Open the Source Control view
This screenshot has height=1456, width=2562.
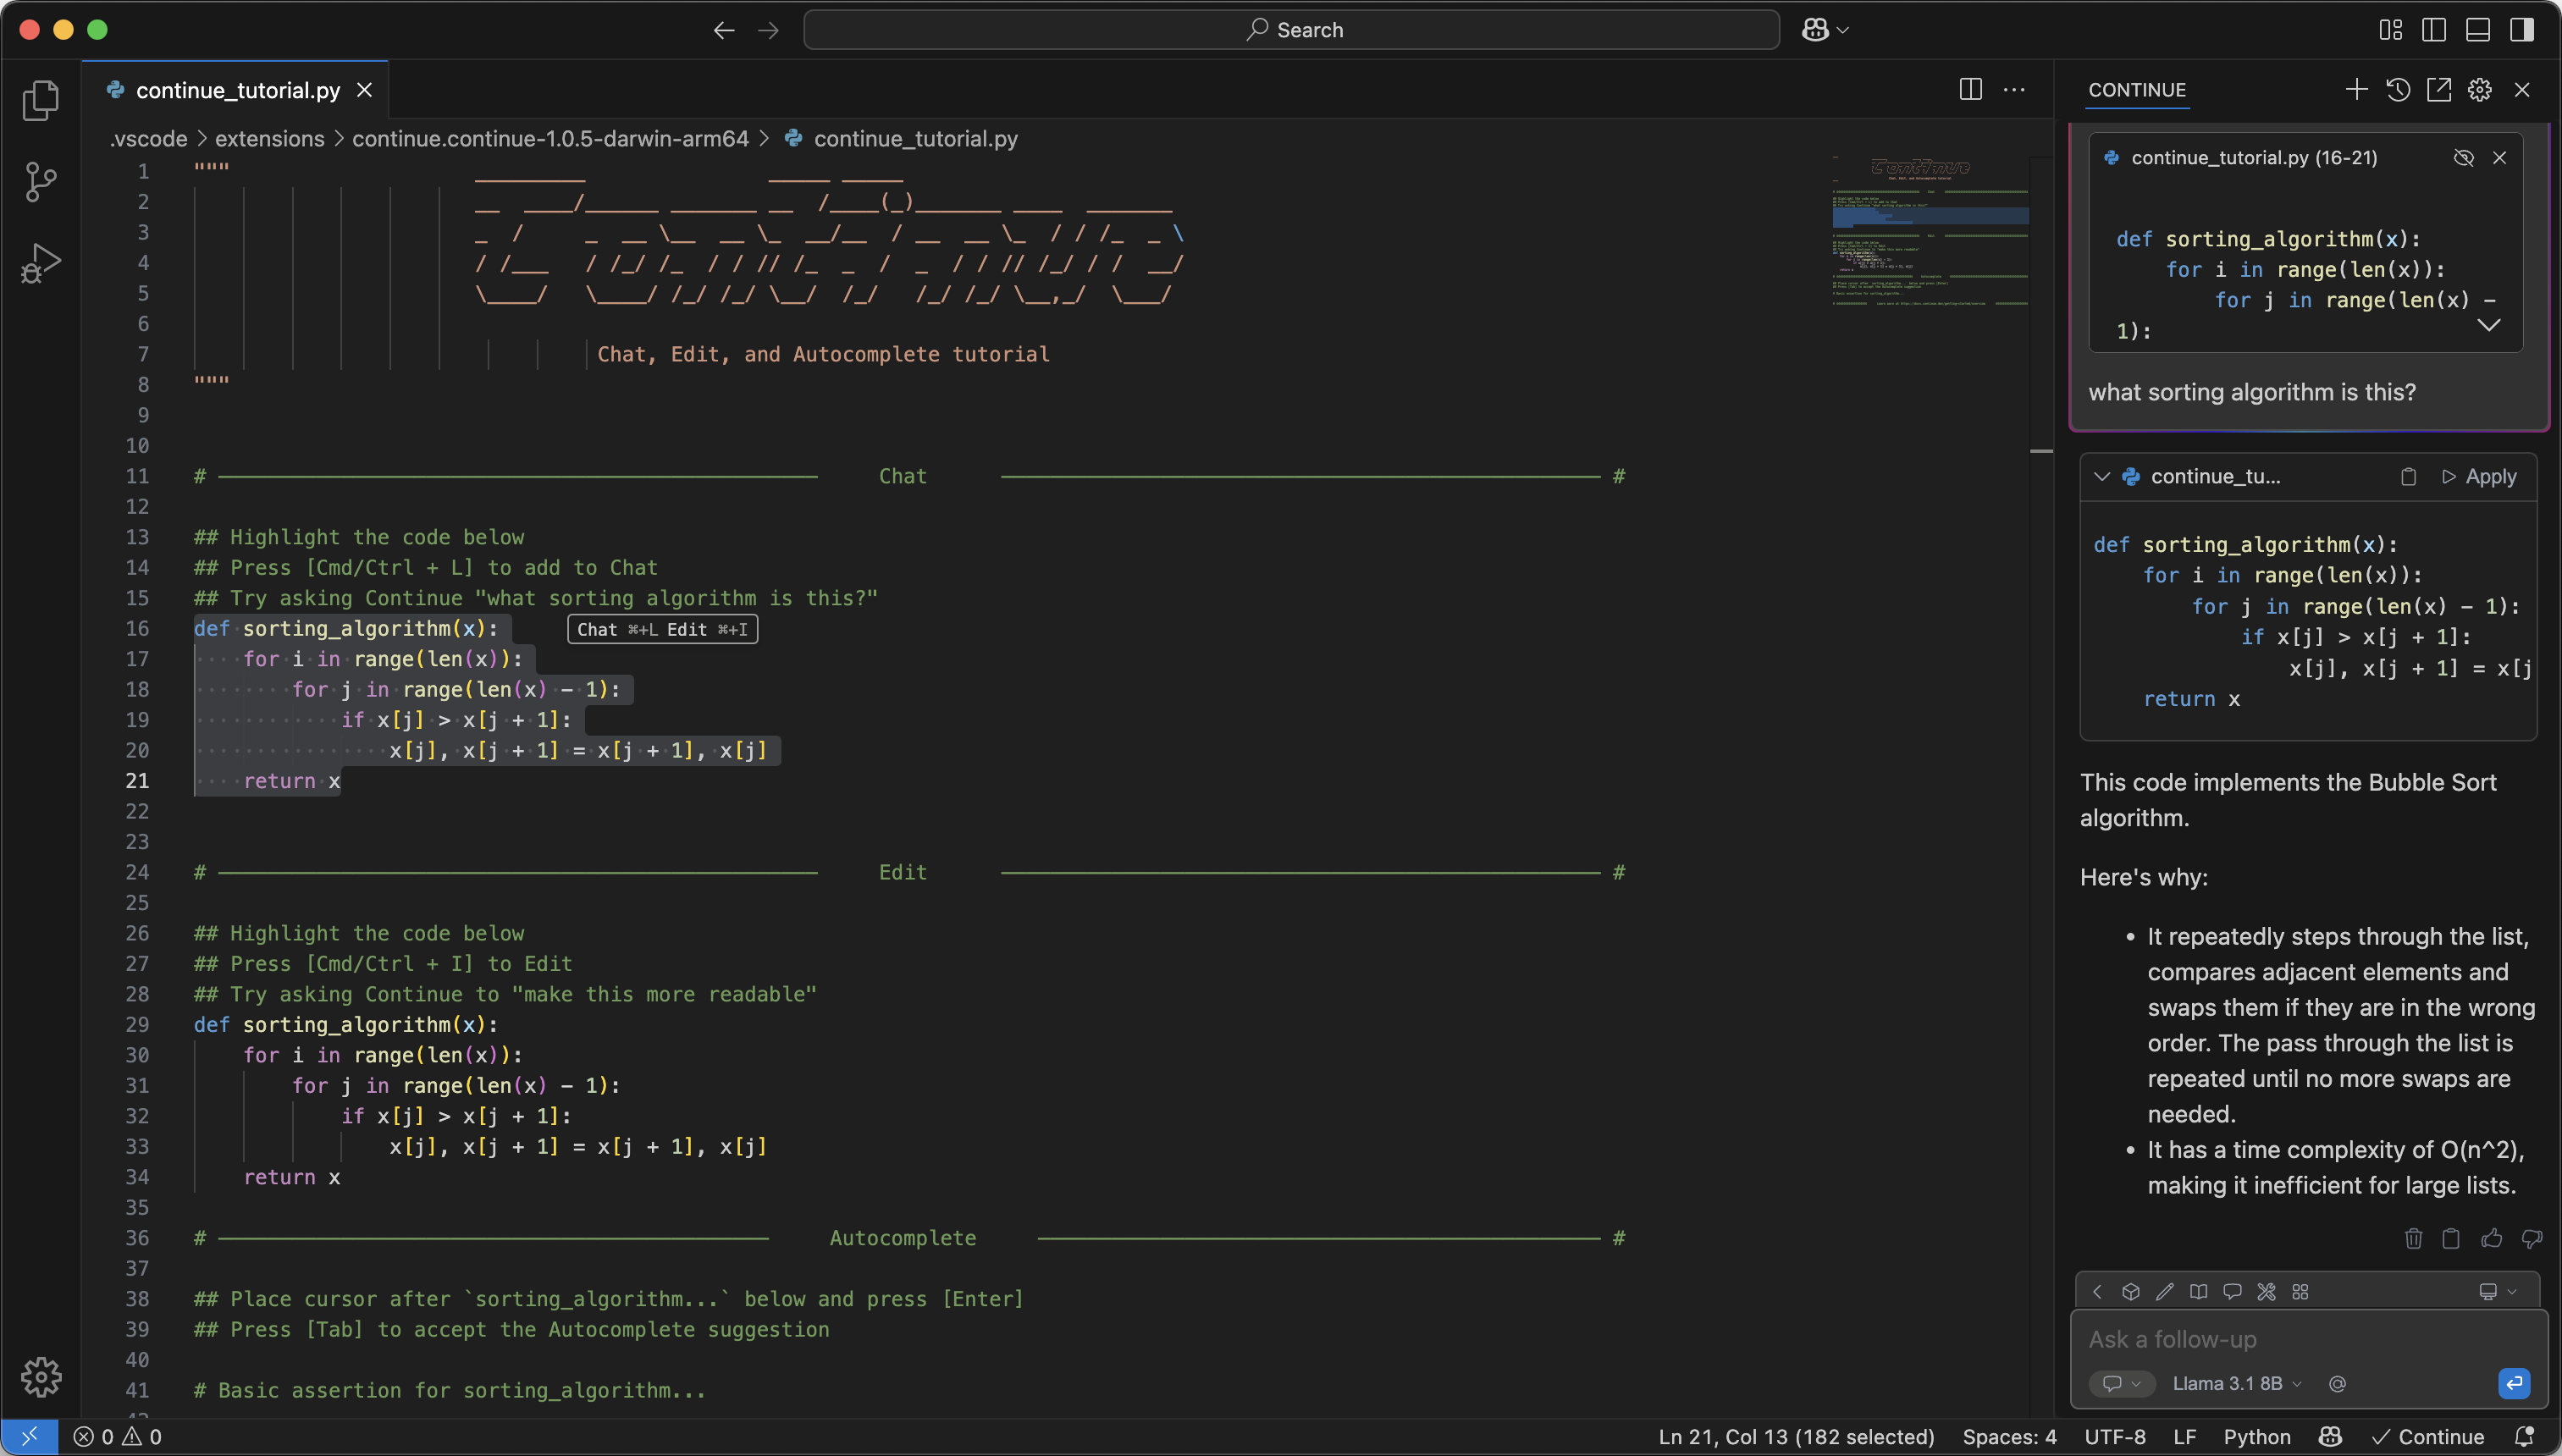pyautogui.click(x=41, y=182)
